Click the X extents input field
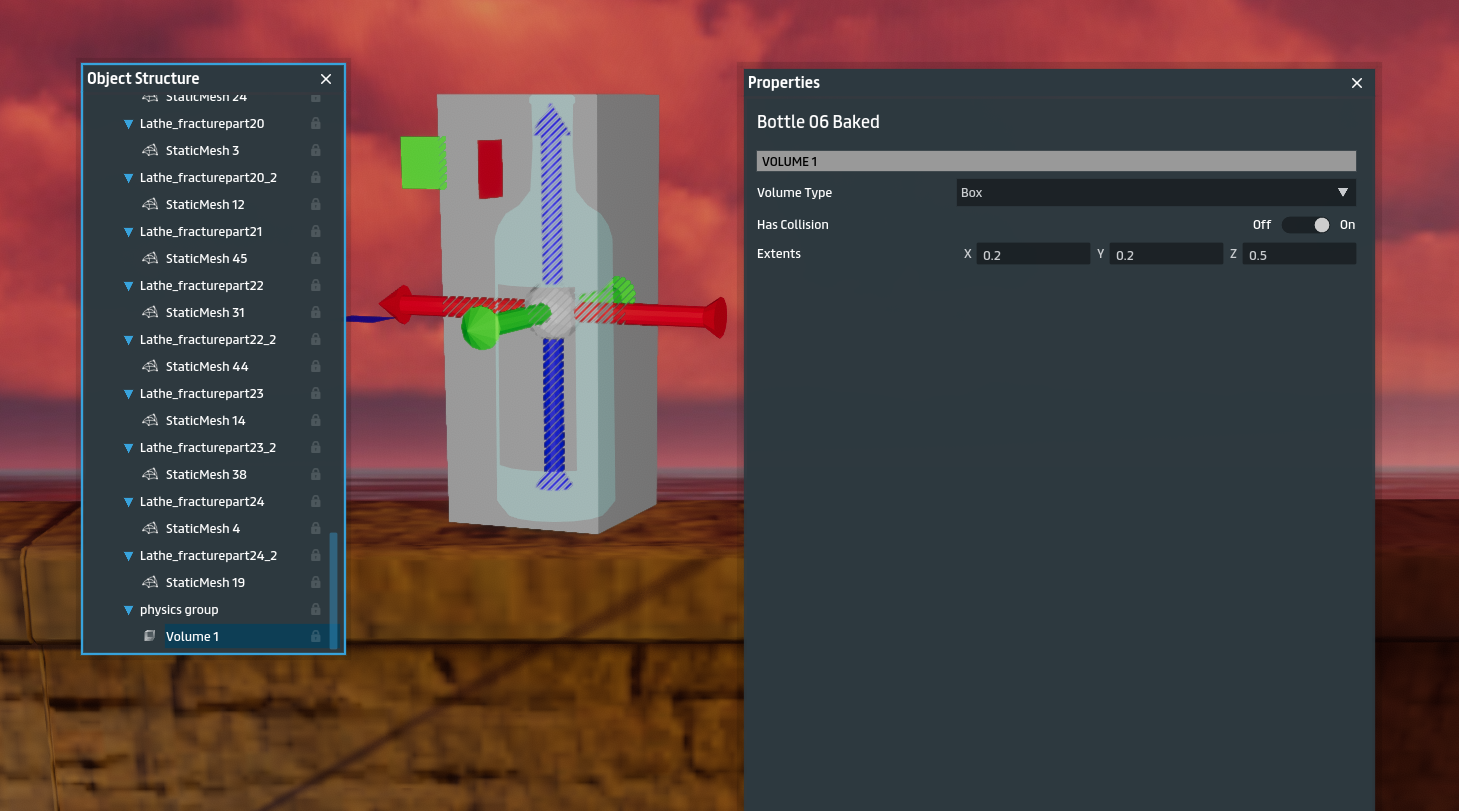Screen dimensions: 1459x811 (x=1034, y=253)
